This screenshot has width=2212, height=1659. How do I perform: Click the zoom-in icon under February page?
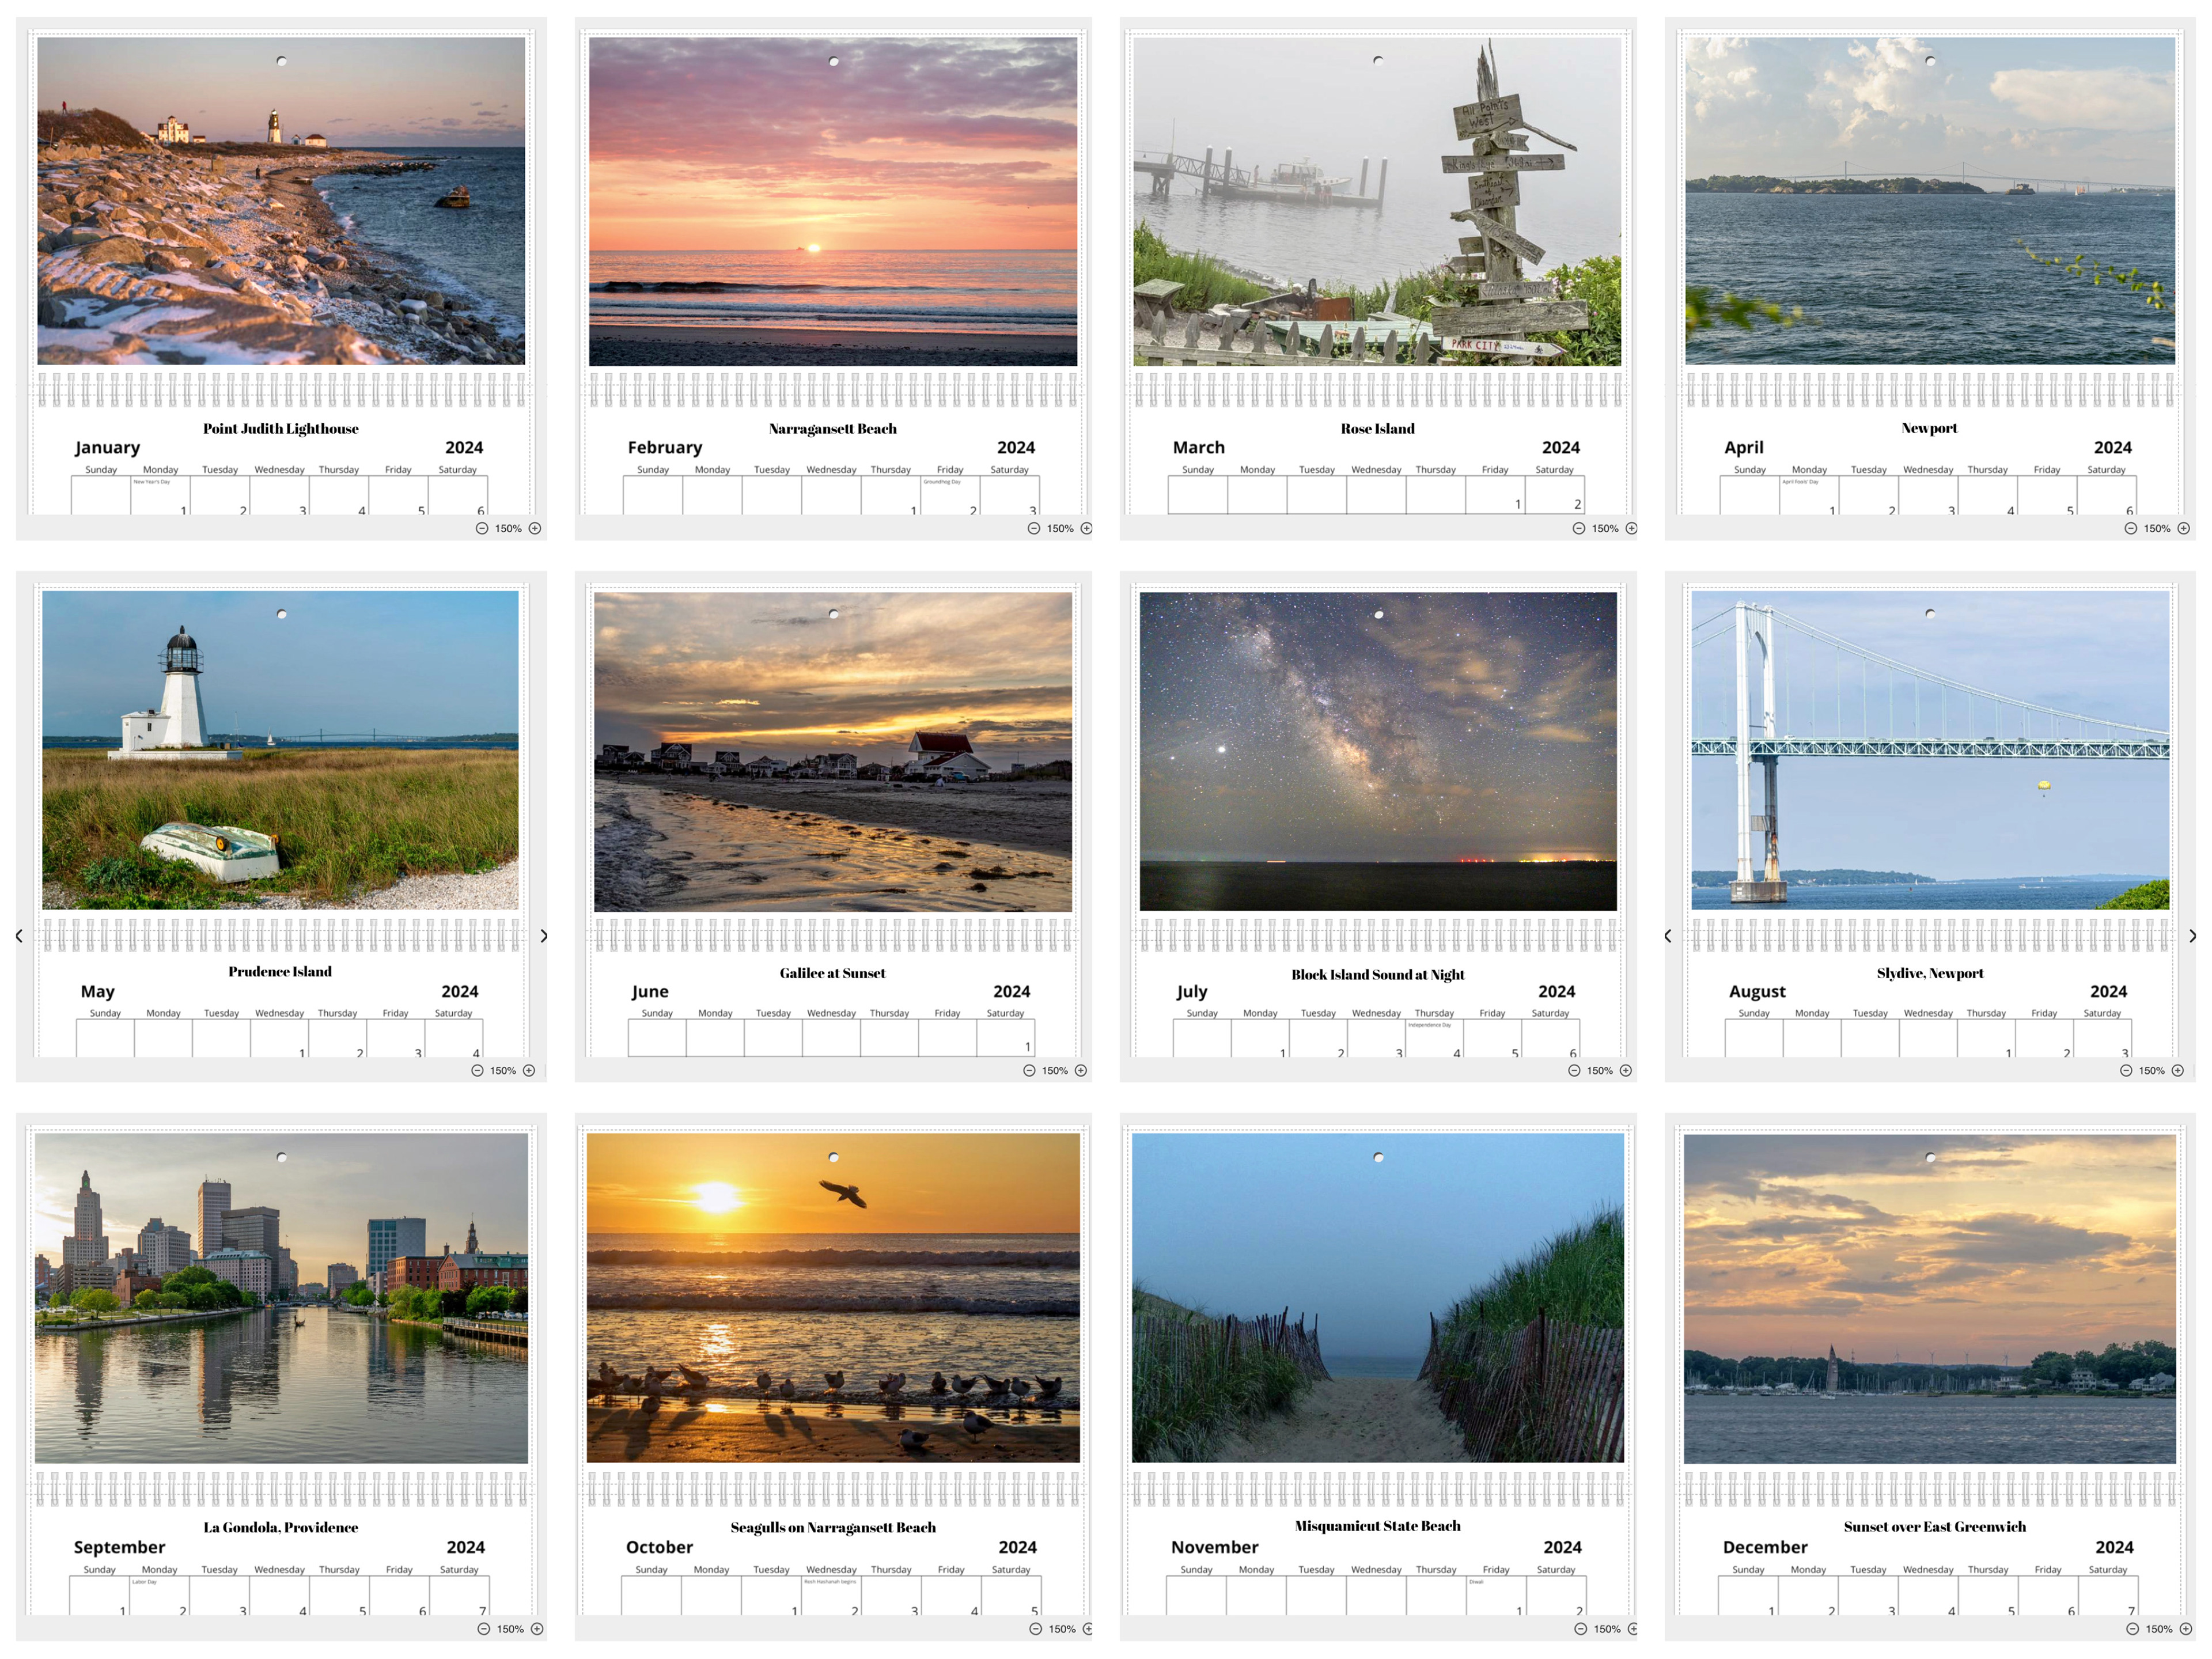coord(1086,528)
